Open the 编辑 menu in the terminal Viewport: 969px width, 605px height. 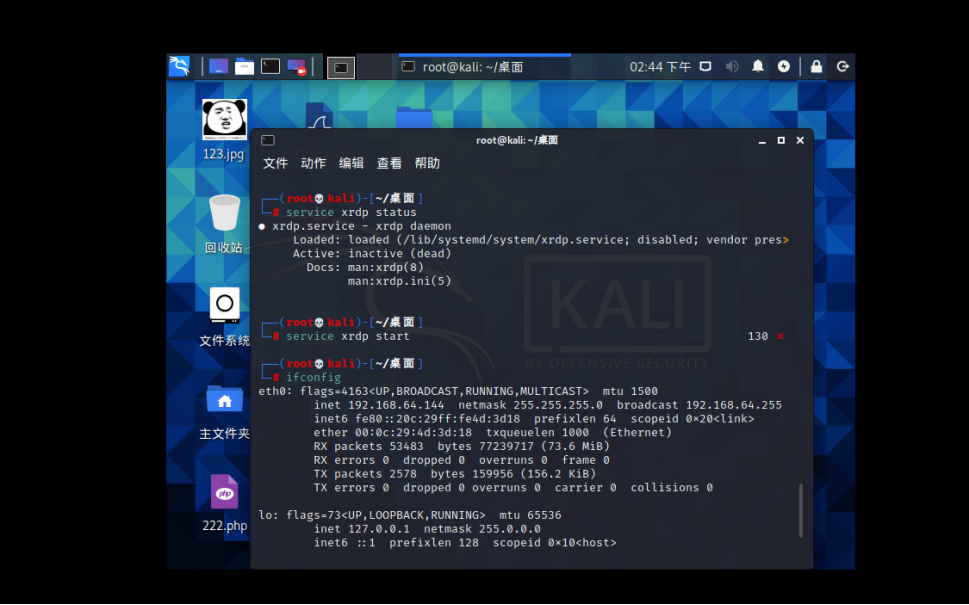(351, 163)
